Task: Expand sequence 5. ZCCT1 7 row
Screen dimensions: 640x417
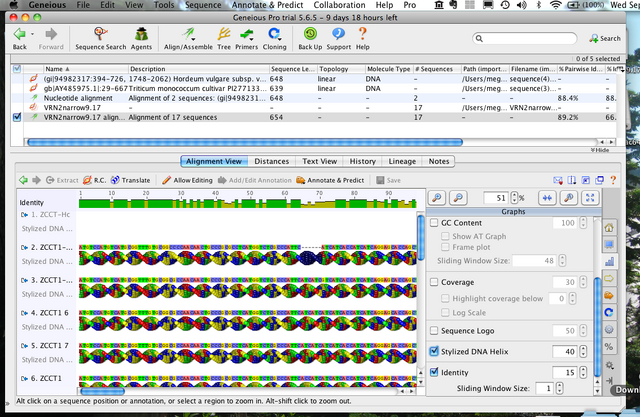Action: 24,346
